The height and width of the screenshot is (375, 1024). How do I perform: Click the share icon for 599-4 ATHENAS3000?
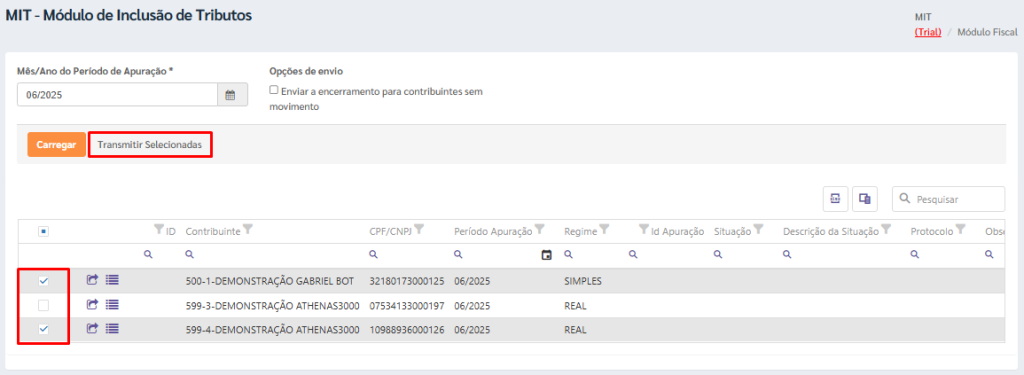pos(92,329)
